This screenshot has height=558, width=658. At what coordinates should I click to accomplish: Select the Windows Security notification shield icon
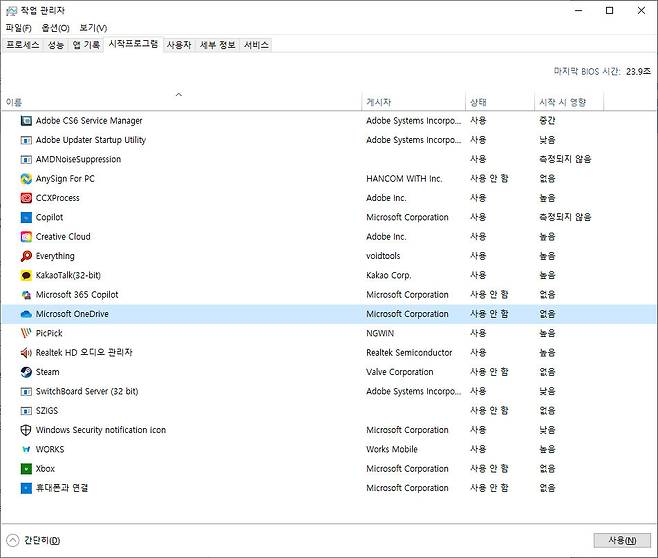26,430
